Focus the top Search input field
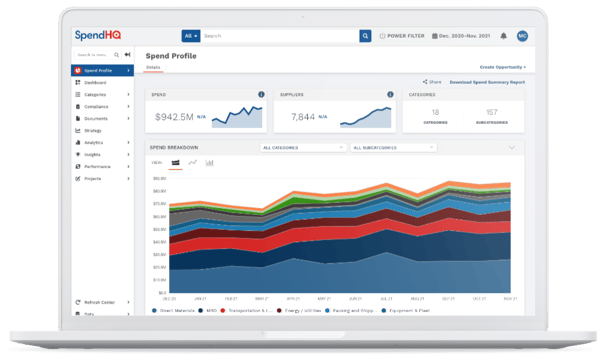600x361 pixels. point(280,36)
